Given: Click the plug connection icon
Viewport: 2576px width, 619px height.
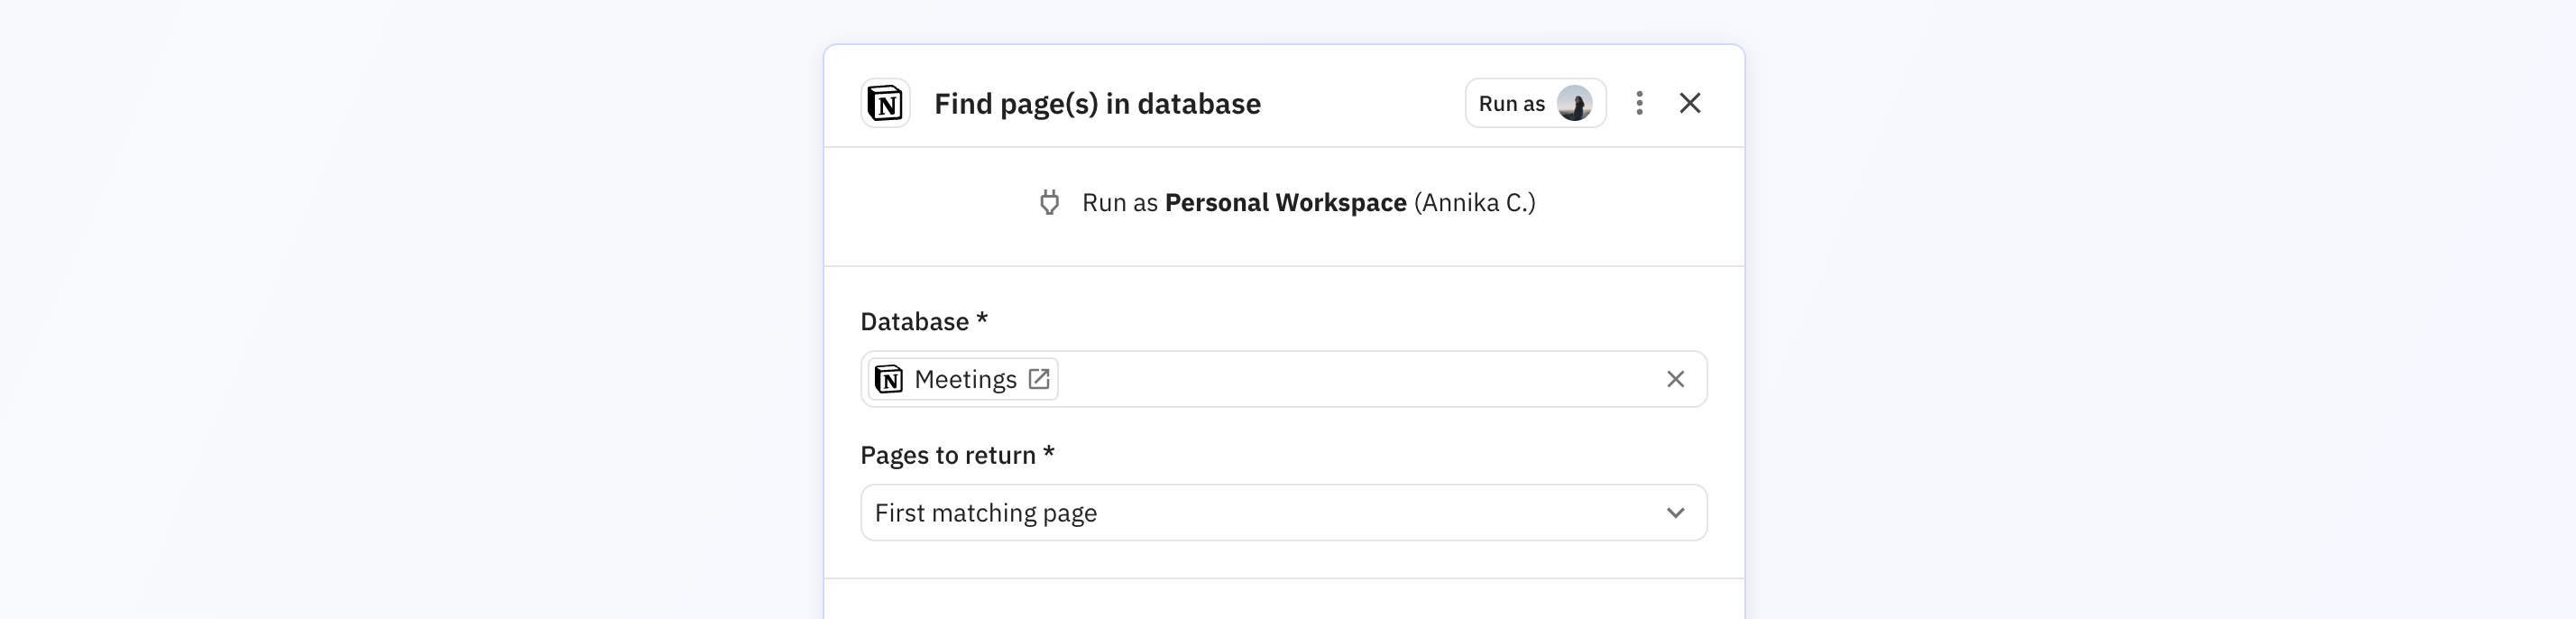Looking at the screenshot, I should (1049, 202).
